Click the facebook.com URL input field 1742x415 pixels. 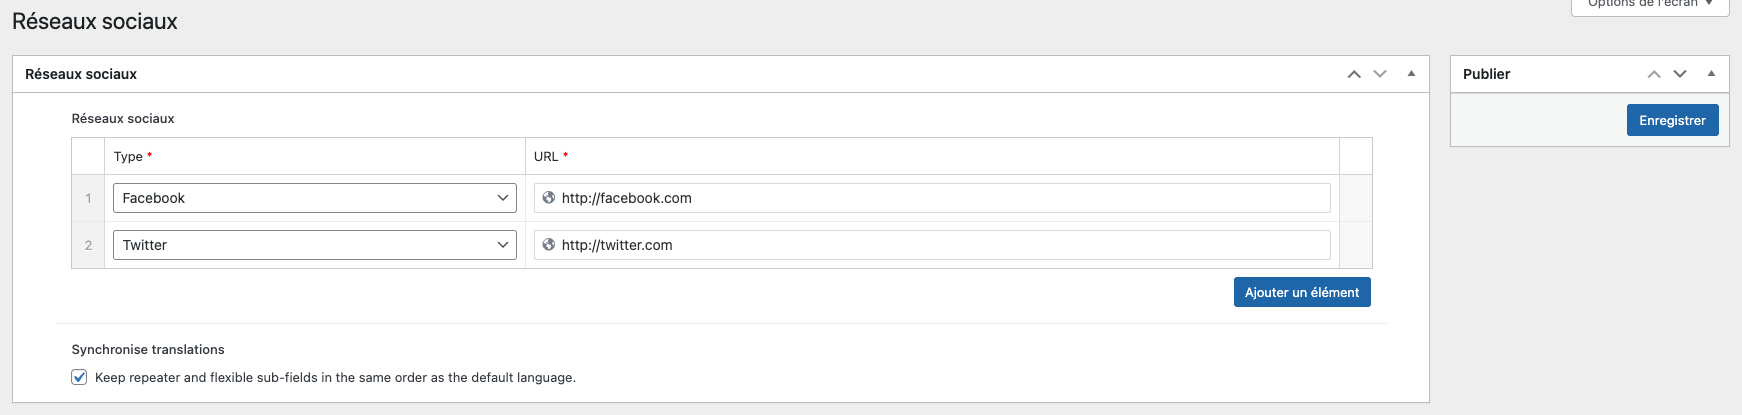[940, 198]
